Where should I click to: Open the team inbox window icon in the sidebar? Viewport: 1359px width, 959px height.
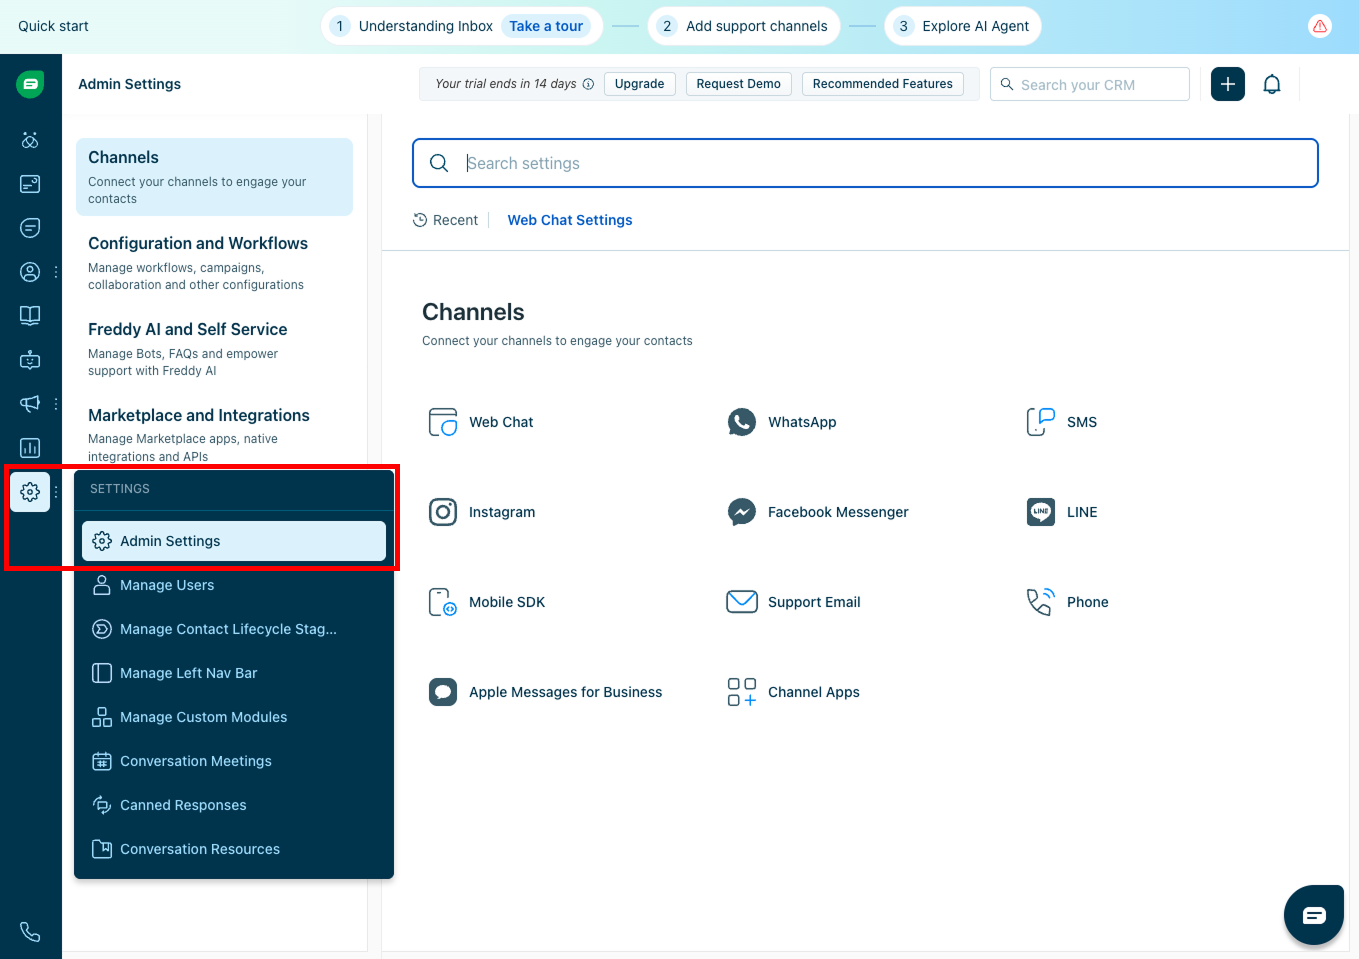coord(30,184)
